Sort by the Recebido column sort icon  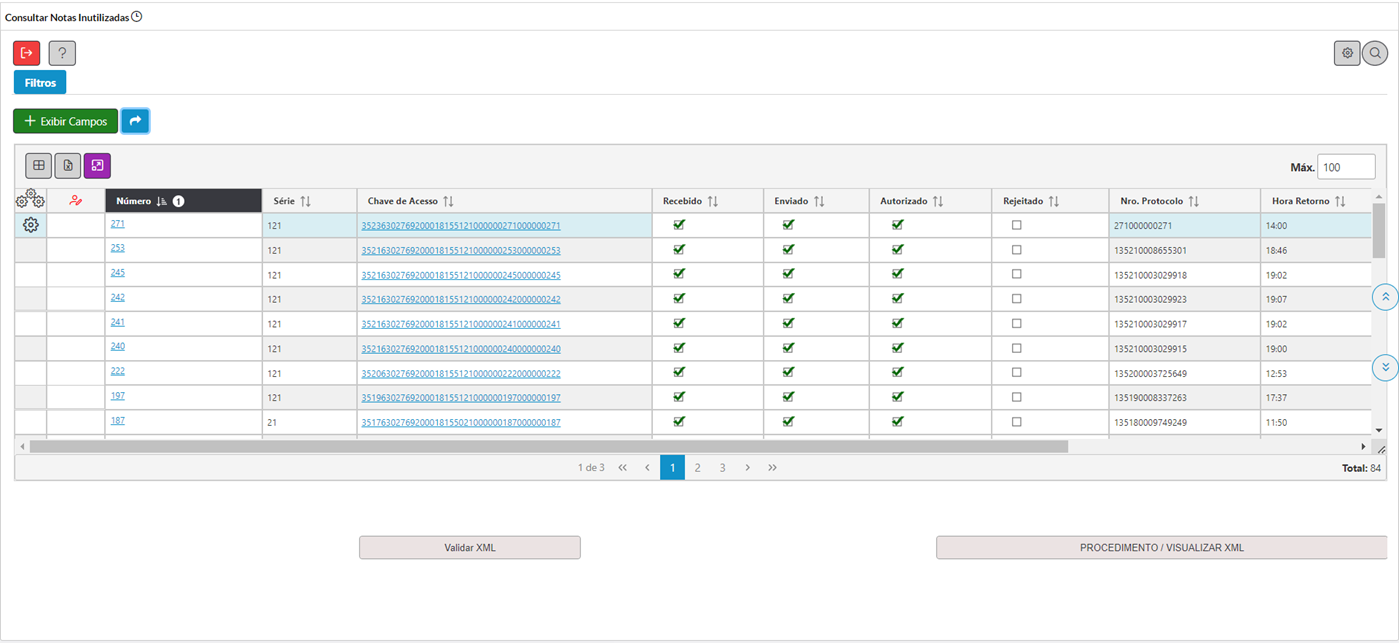point(713,201)
